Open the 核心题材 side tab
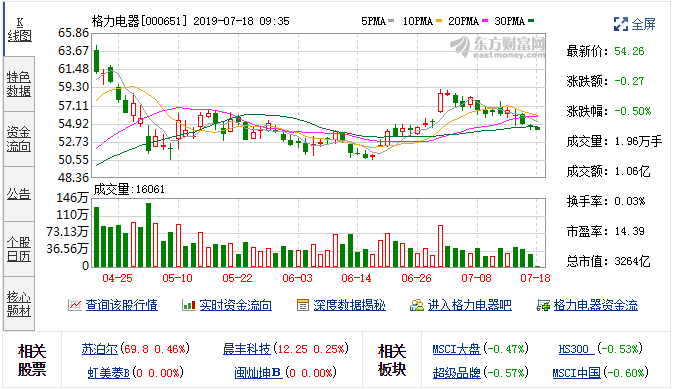Viewport: 673px width, 389px height. coord(19,304)
